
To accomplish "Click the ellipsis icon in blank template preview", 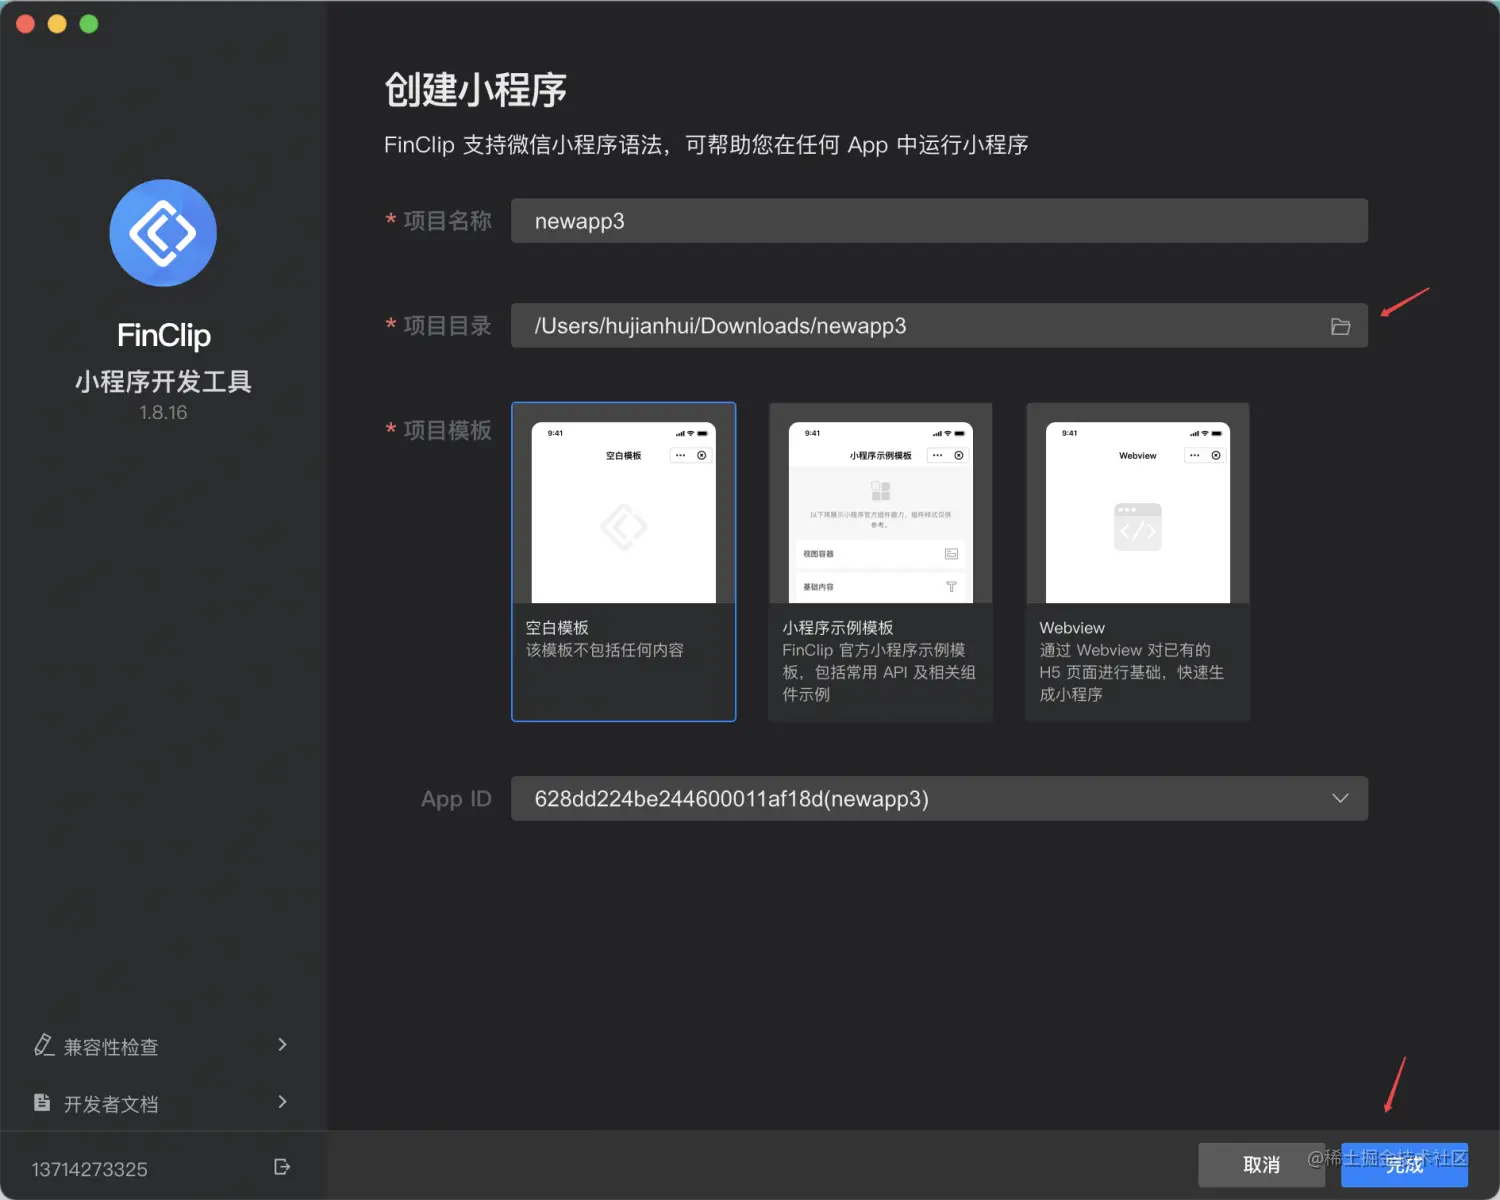I will pyautogui.click(x=680, y=455).
